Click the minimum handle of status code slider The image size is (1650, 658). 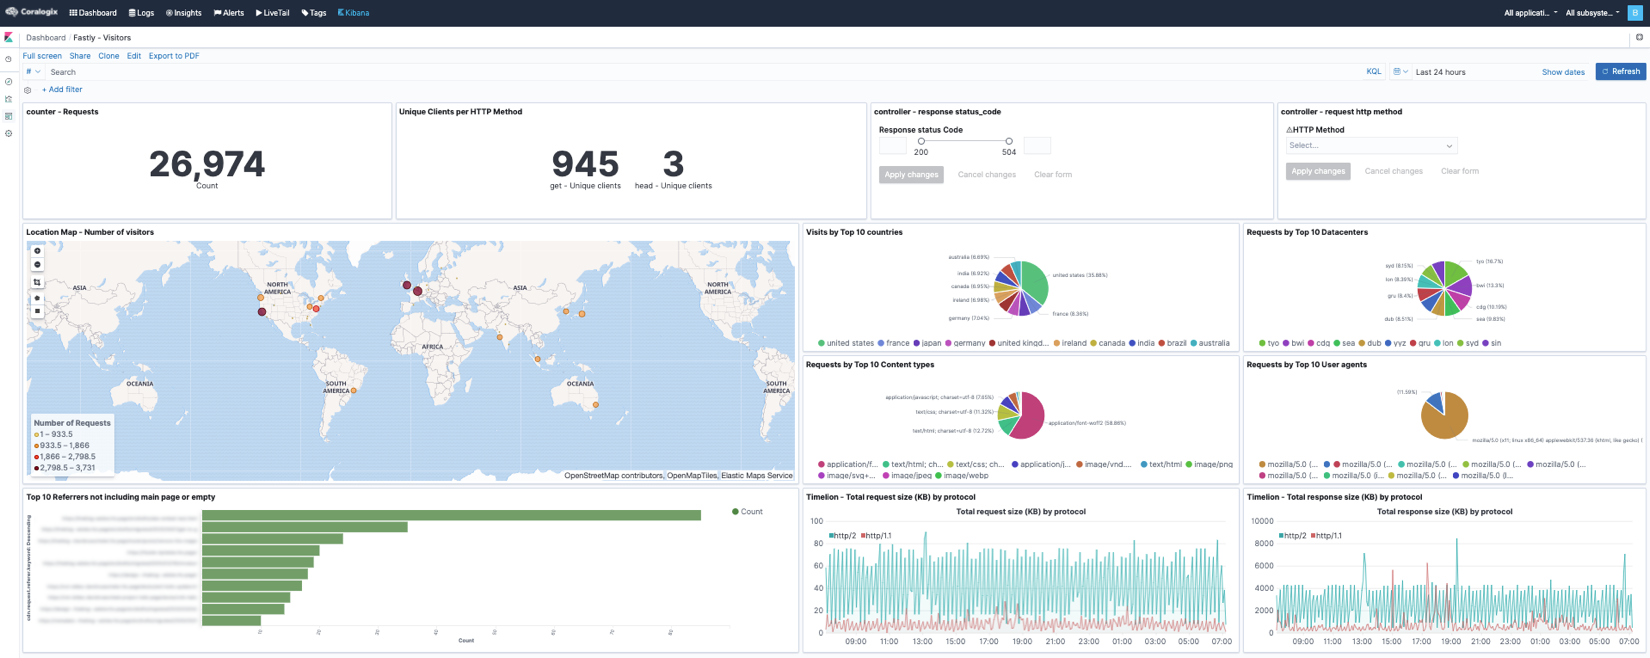point(921,141)
